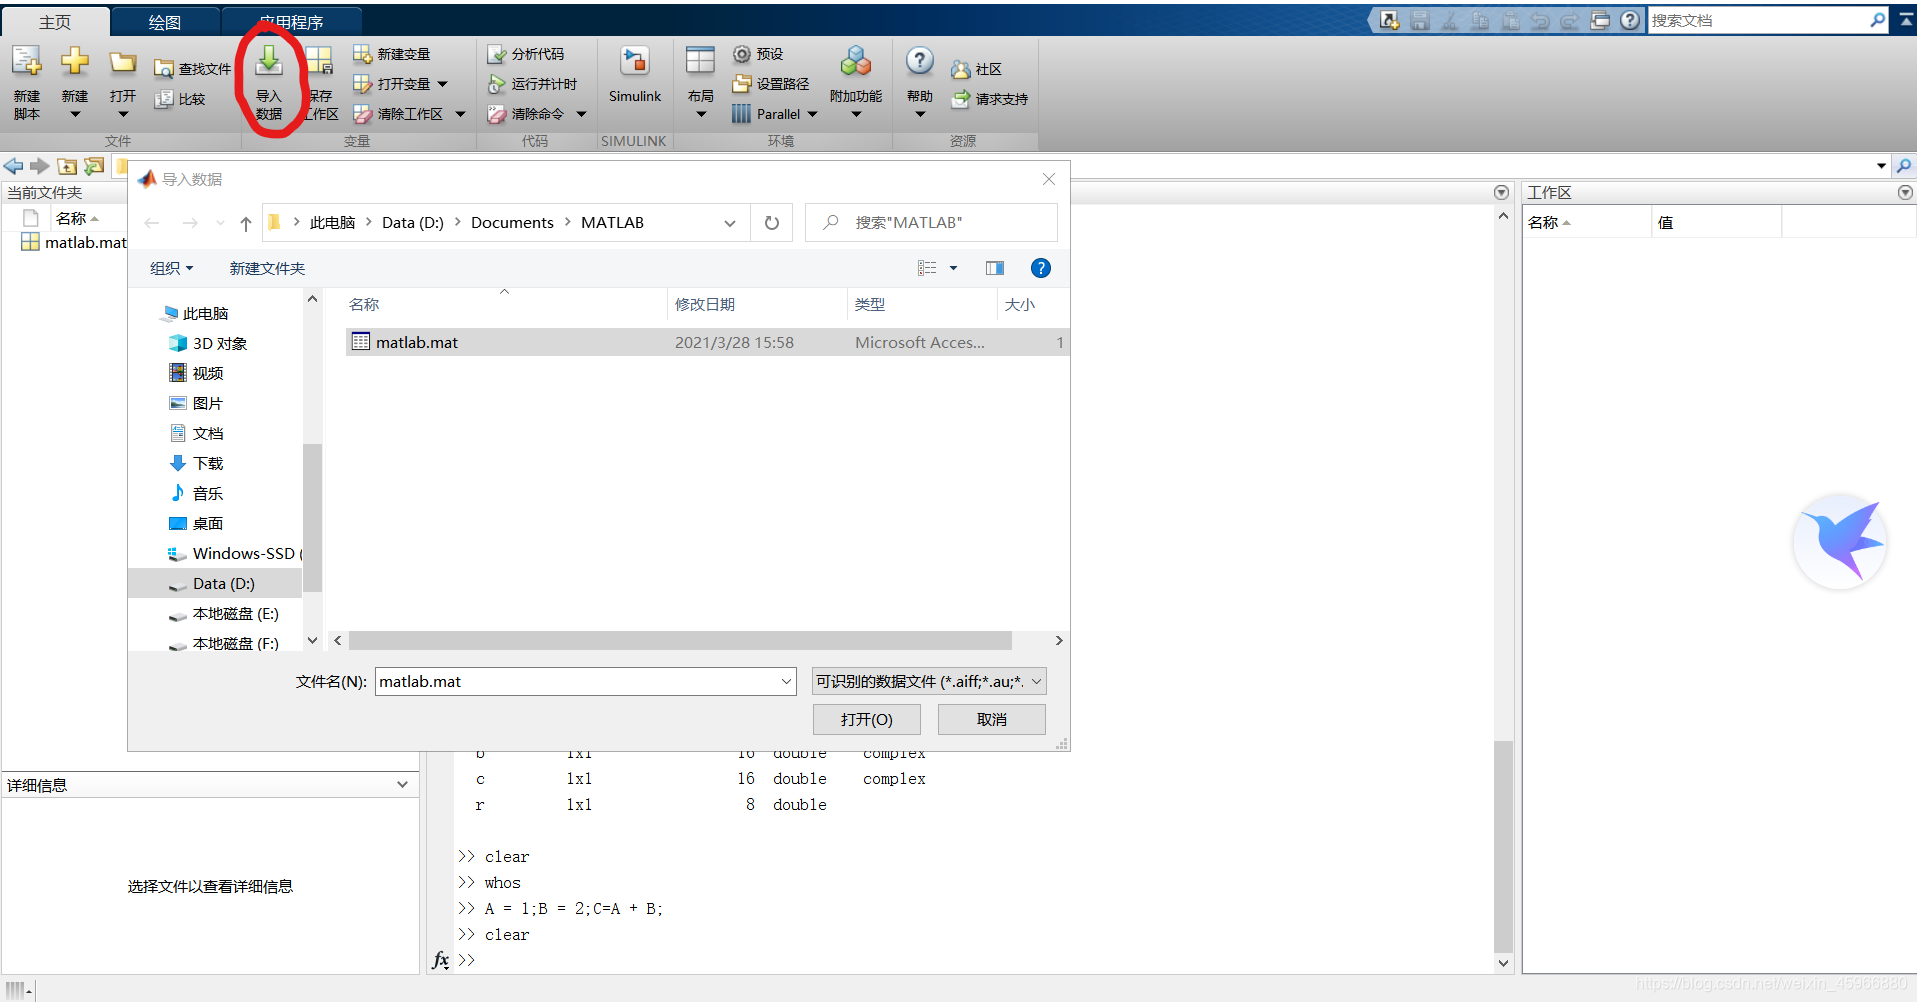The height and width of the screenshot is (1002, 1917).
Task: Click the Find Files (查找文件) icon
Action: pyautogui.click(x=164, y=69)
